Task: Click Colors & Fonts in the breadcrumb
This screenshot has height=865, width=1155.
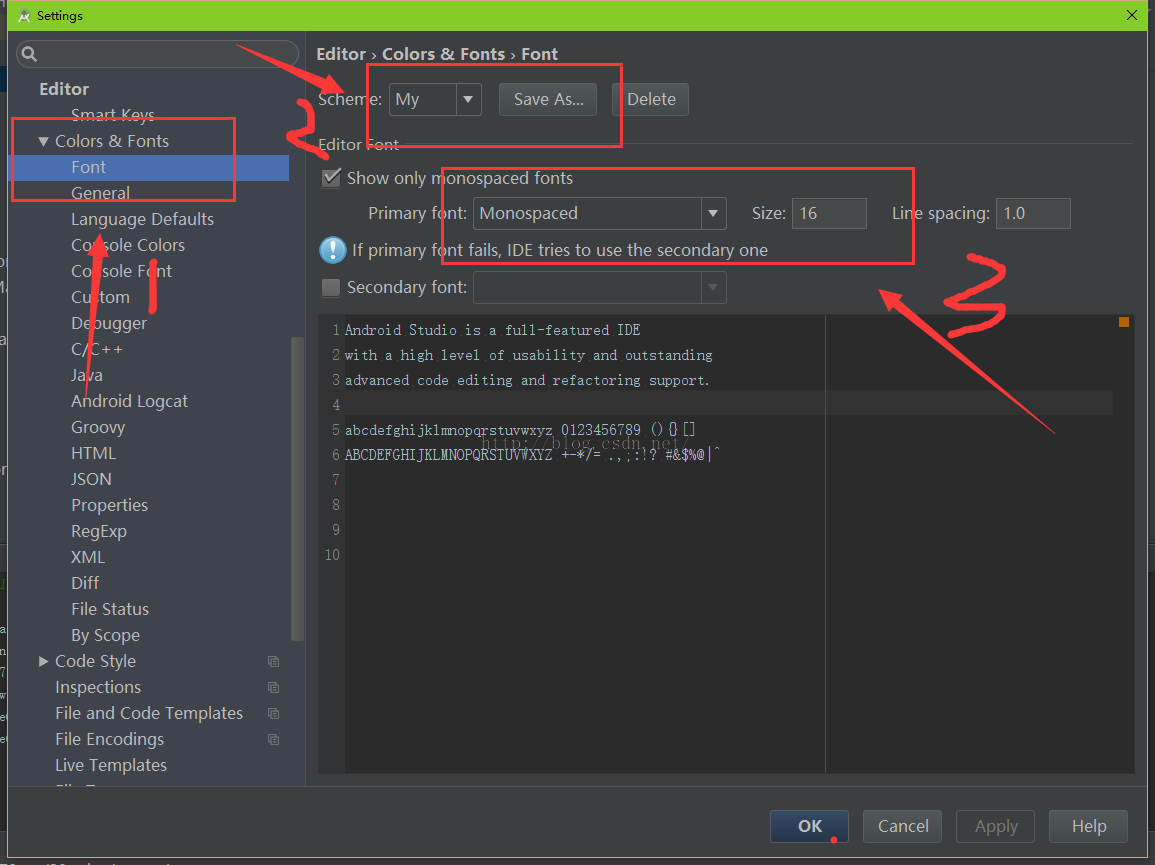Action: [x=443, y=55]
